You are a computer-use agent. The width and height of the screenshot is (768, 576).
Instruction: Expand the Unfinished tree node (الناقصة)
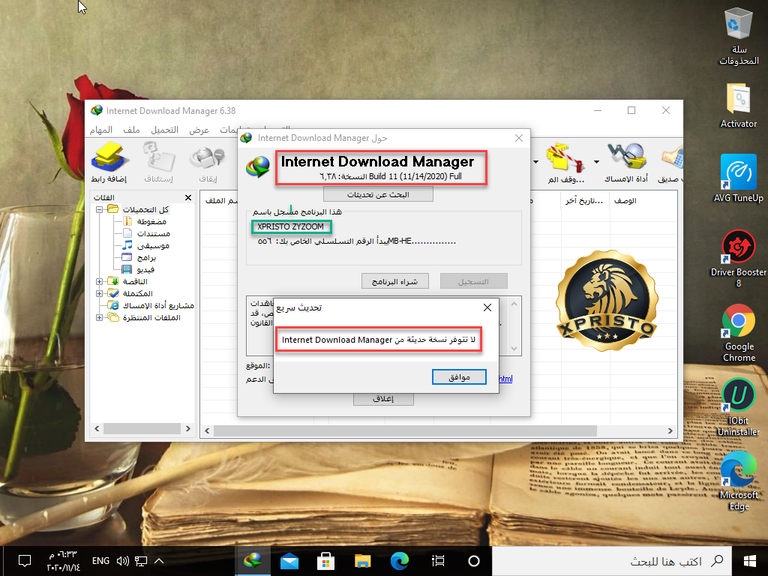99,282
